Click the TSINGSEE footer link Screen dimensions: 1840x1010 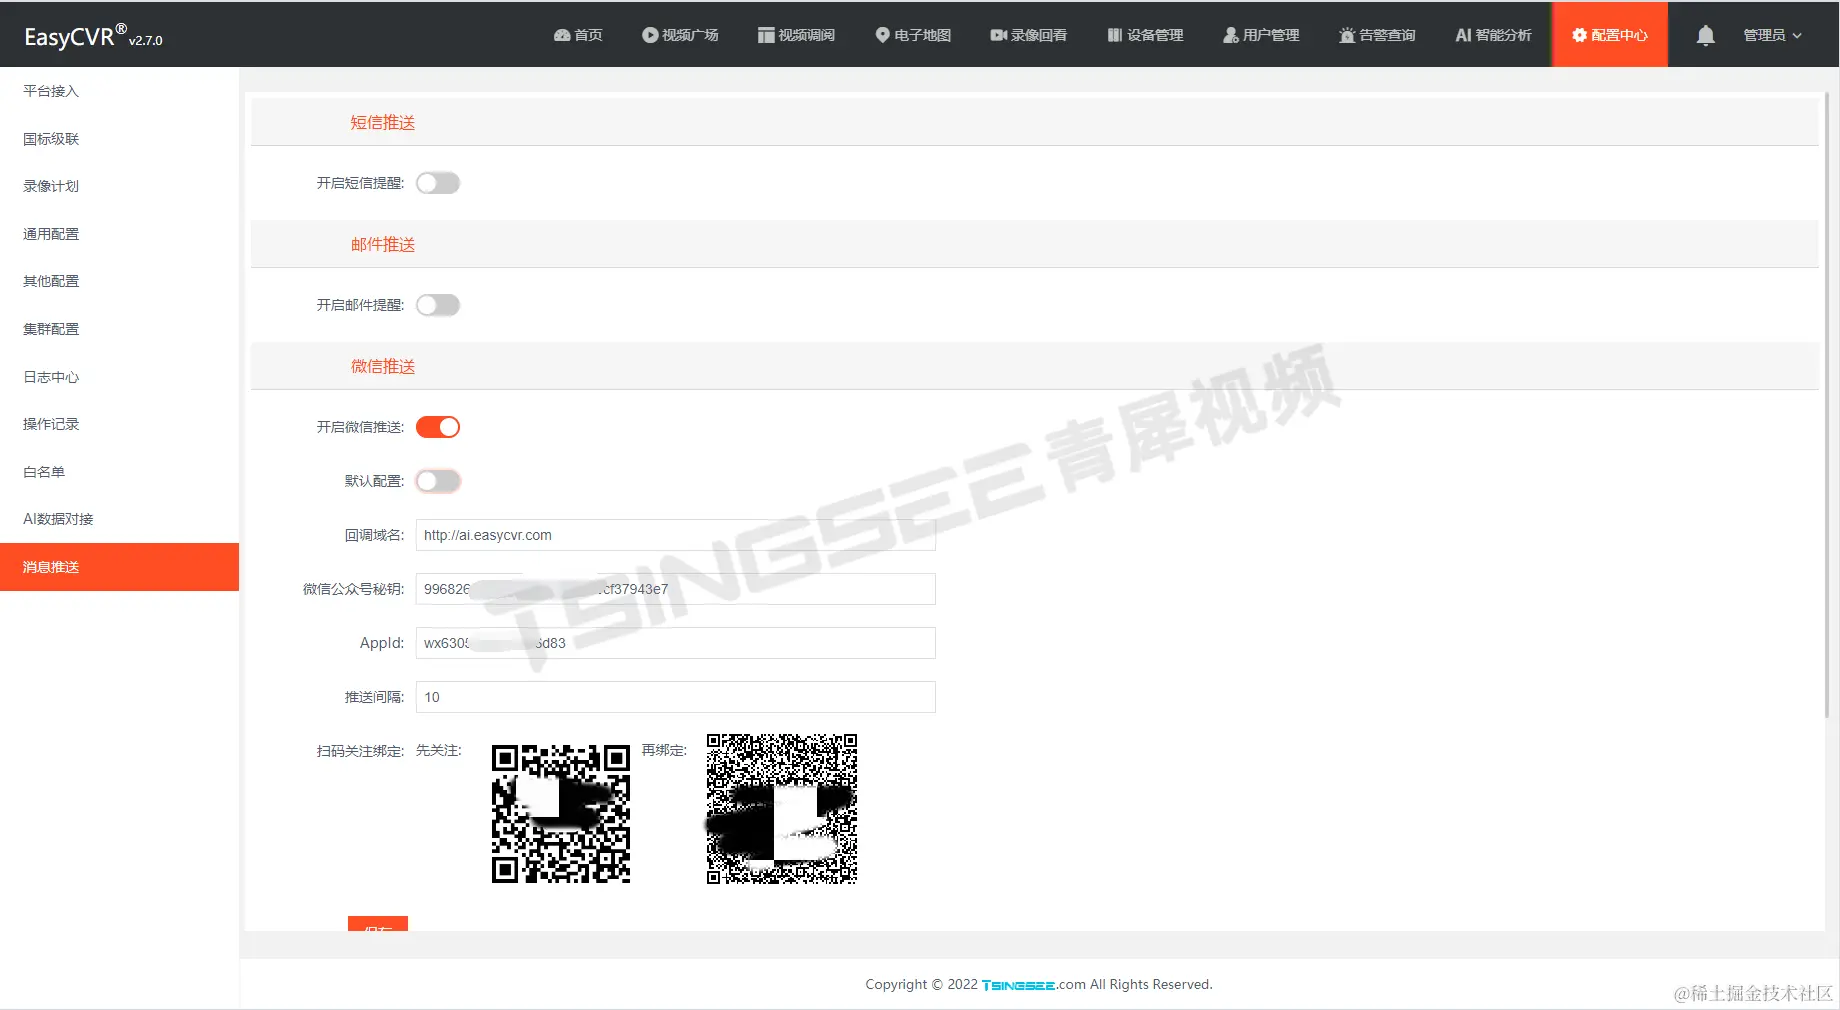pyautogui.click(x=1018, y=985)
